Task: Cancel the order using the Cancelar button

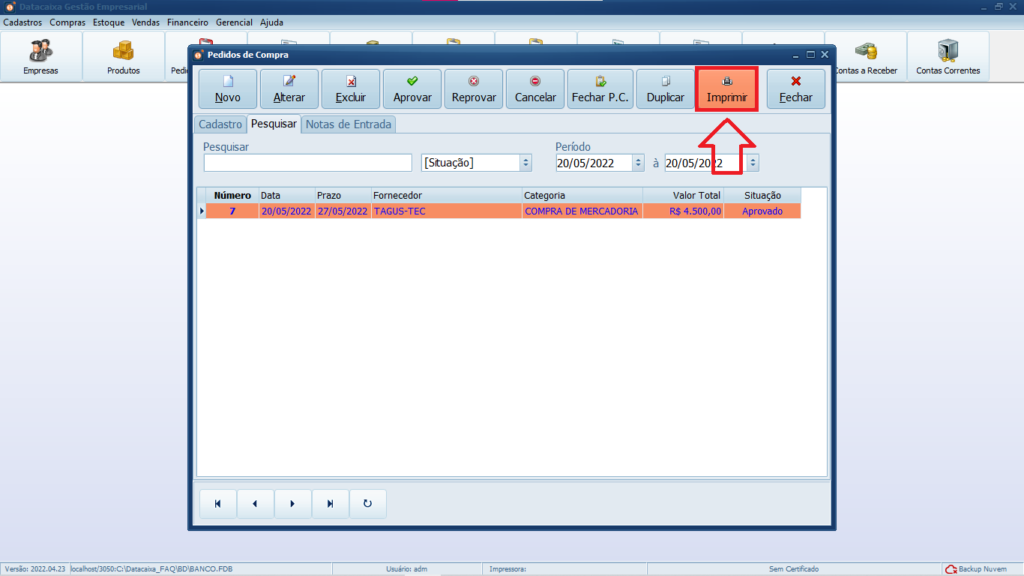Action: tap(535, 89)
